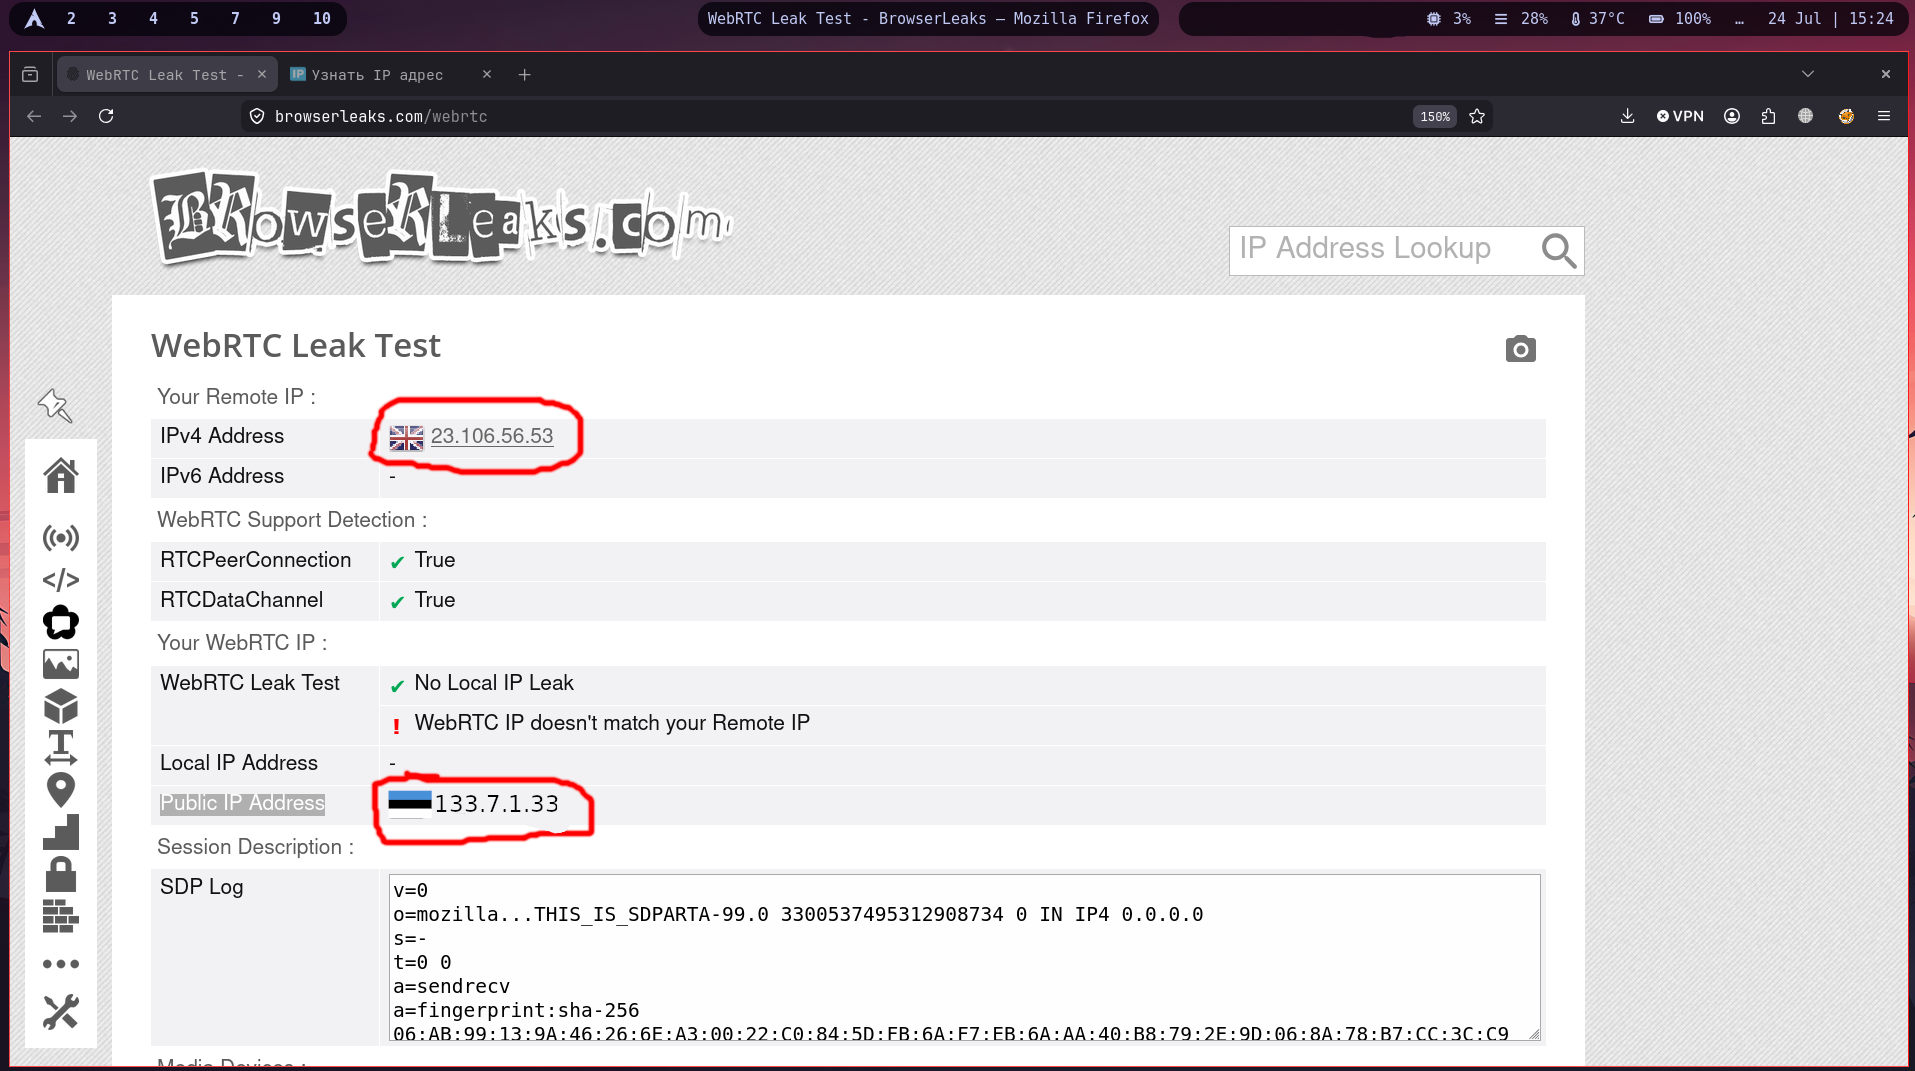Click the battery 100% indicator

[x=1680, y=19]
